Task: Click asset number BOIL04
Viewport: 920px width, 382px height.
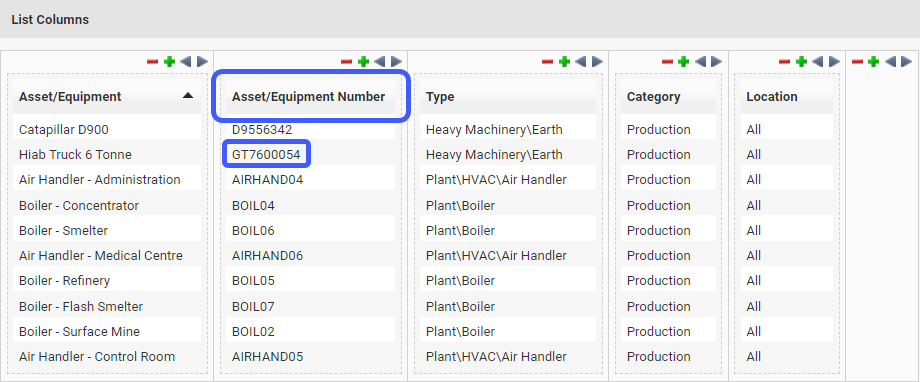Action: click(x=253, y=205)
